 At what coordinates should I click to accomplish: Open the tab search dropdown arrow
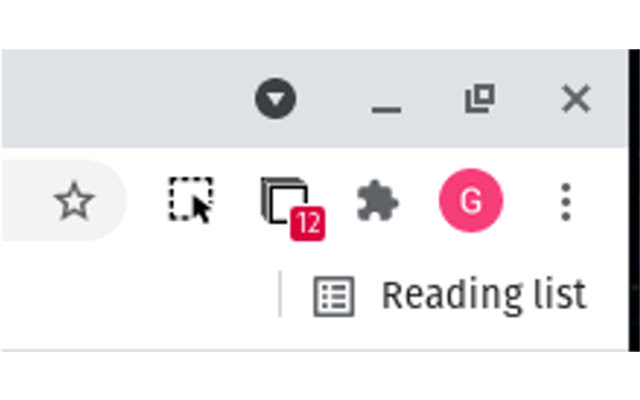coord(276,98)
